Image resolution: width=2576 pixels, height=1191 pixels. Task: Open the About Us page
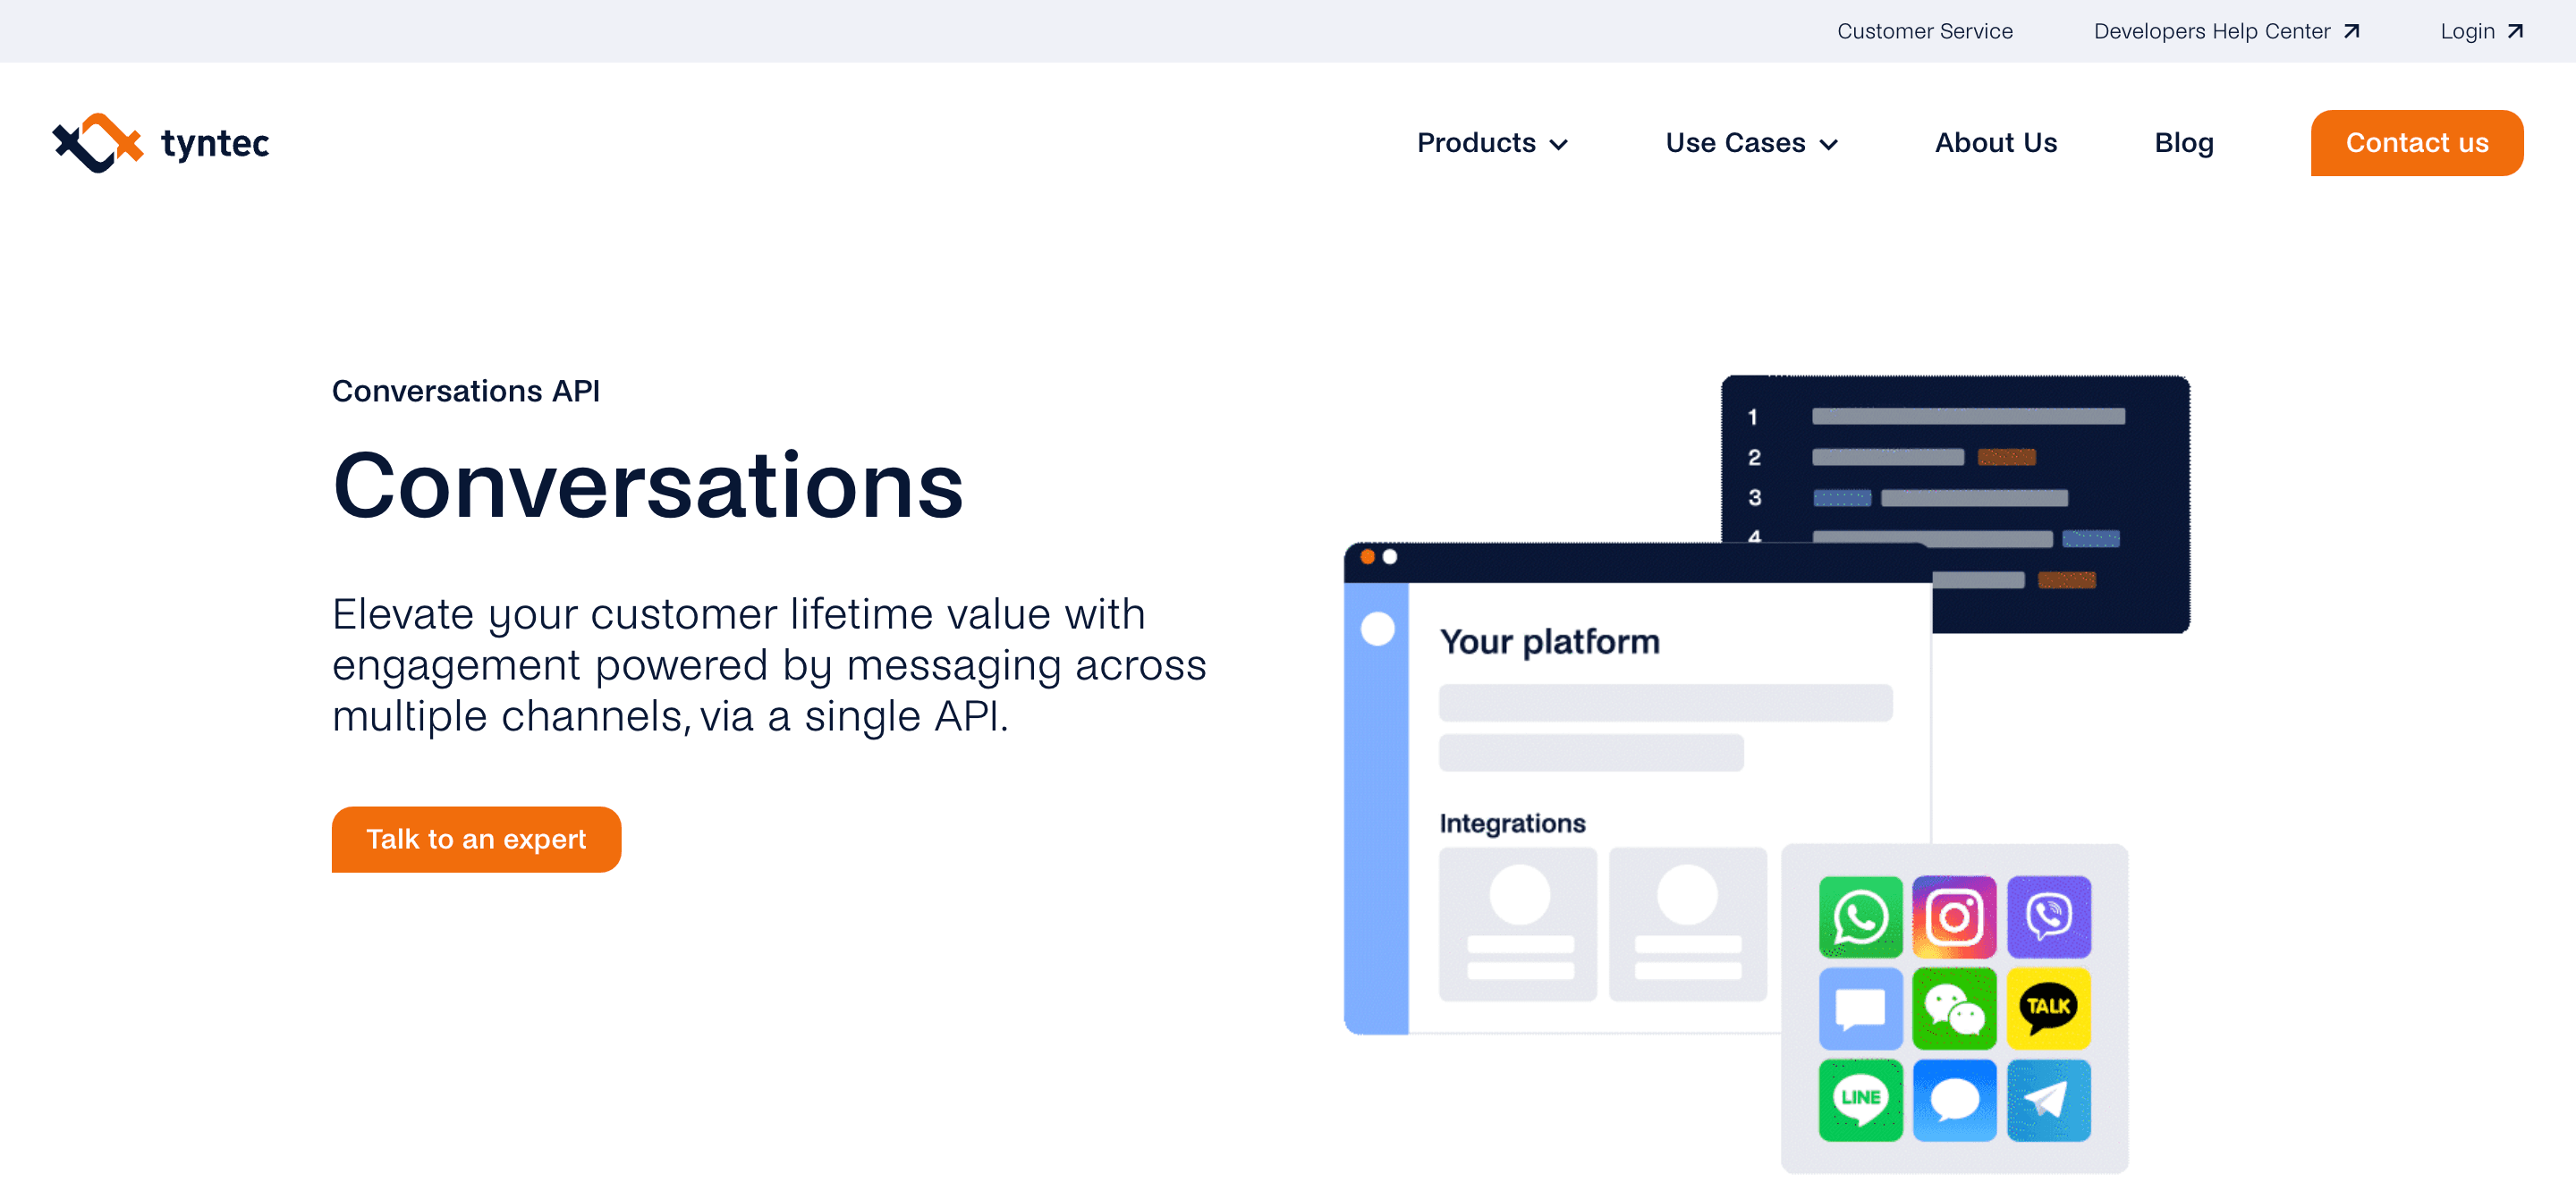tap(1995, 143)
